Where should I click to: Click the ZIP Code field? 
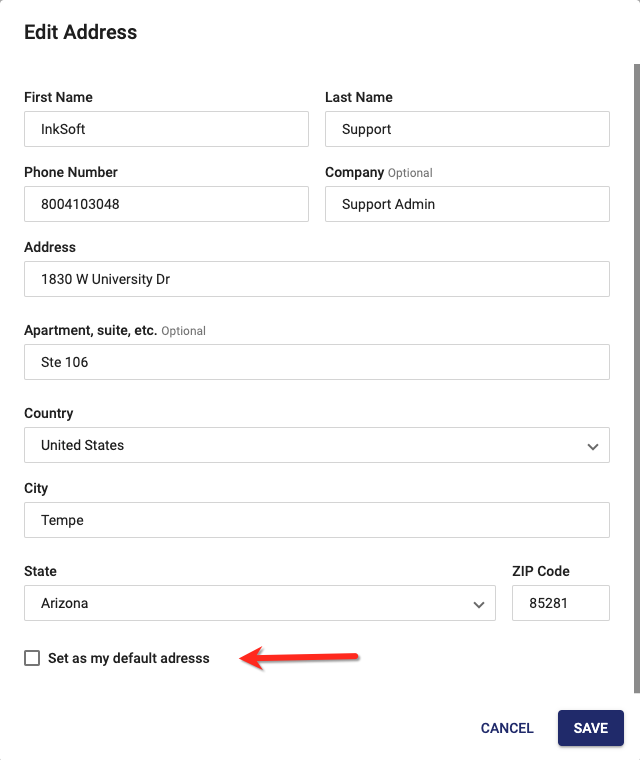[560, 604]
